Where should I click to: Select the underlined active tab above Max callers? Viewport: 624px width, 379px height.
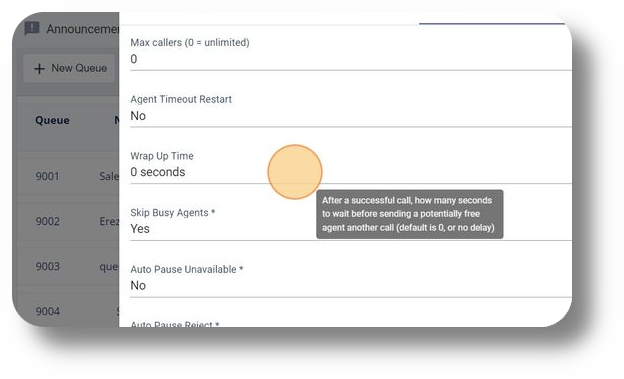click(x=492, y=21)
